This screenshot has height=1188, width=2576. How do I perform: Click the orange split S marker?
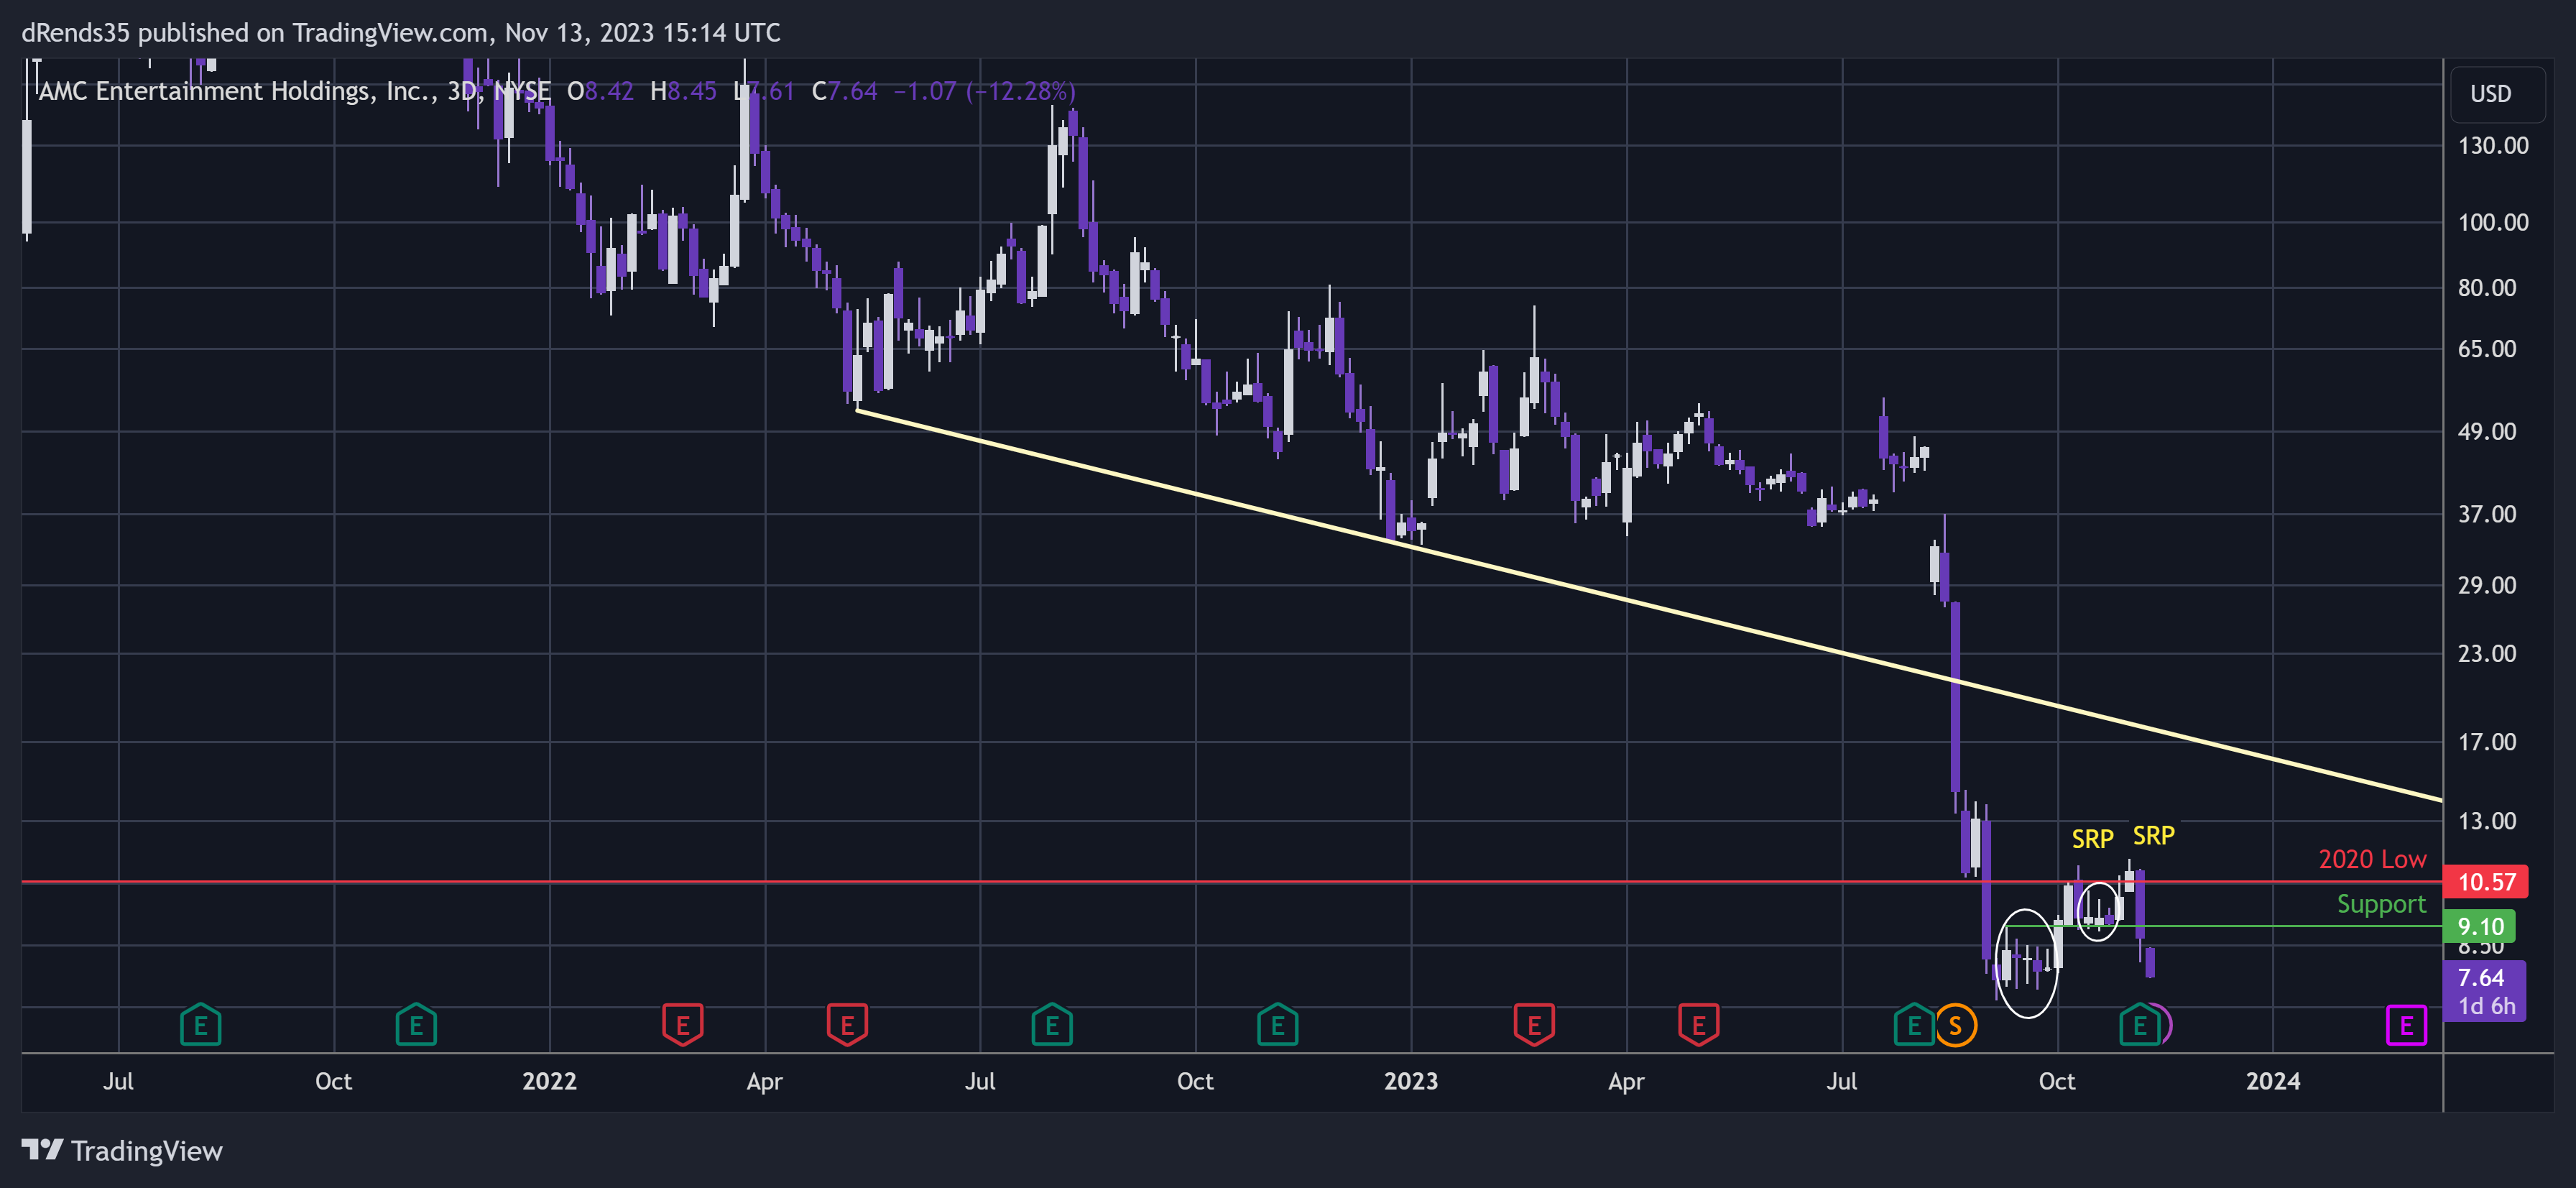(1955, 1025)
